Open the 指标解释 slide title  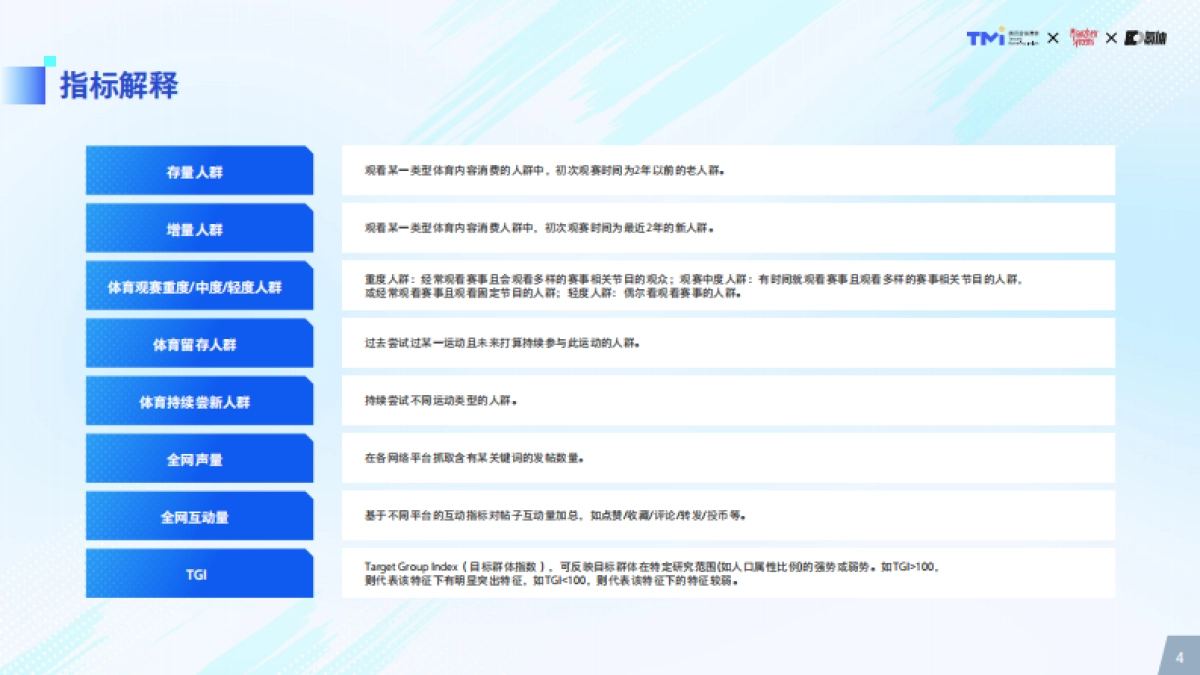(118, 87)
